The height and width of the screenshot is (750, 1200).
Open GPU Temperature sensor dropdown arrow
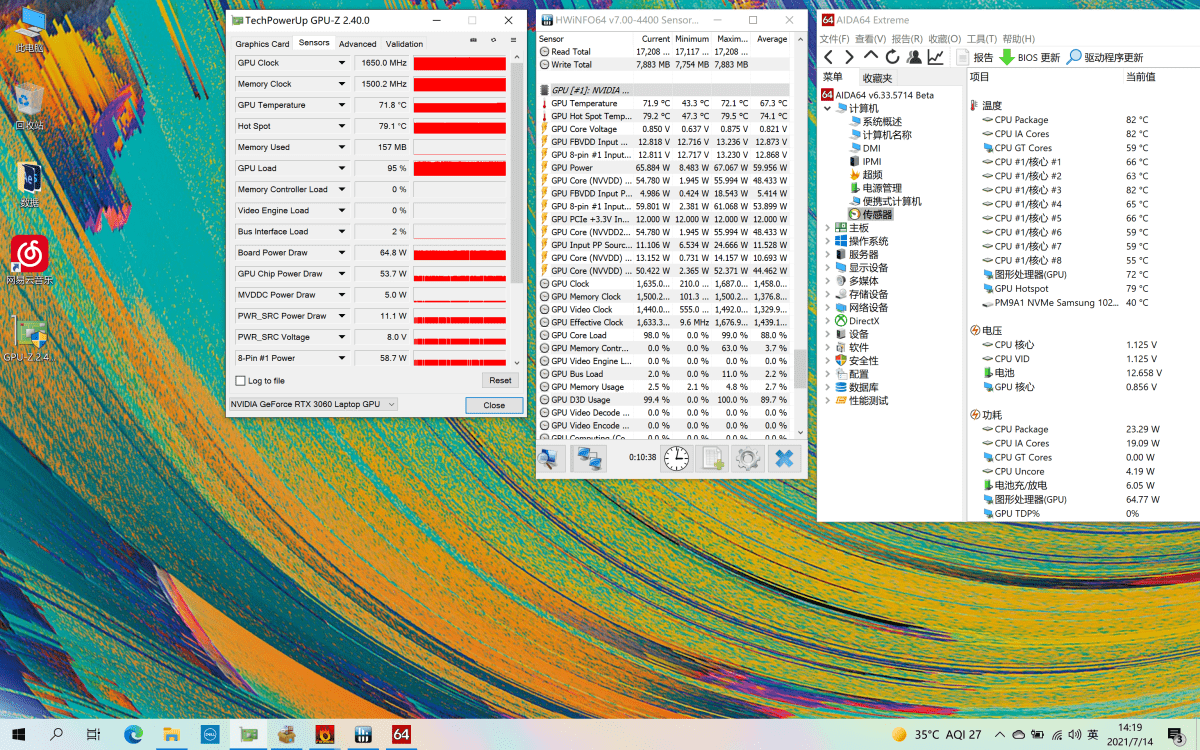342,105
